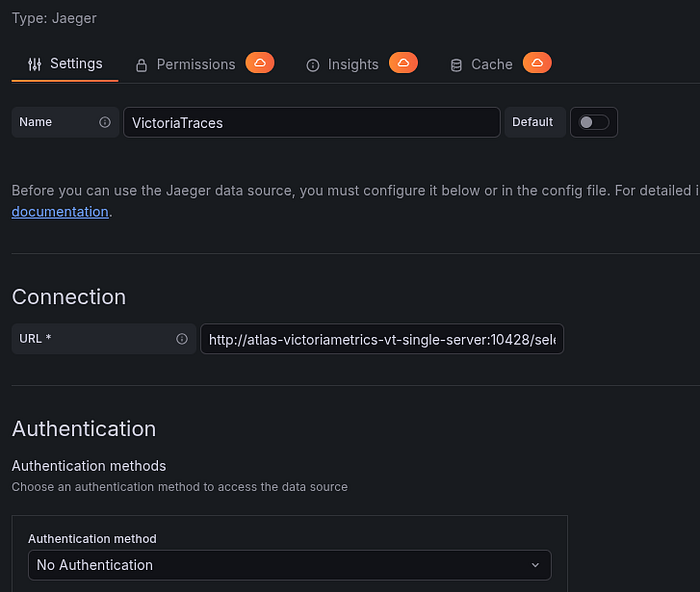Open the documentation link

(60, 212)
